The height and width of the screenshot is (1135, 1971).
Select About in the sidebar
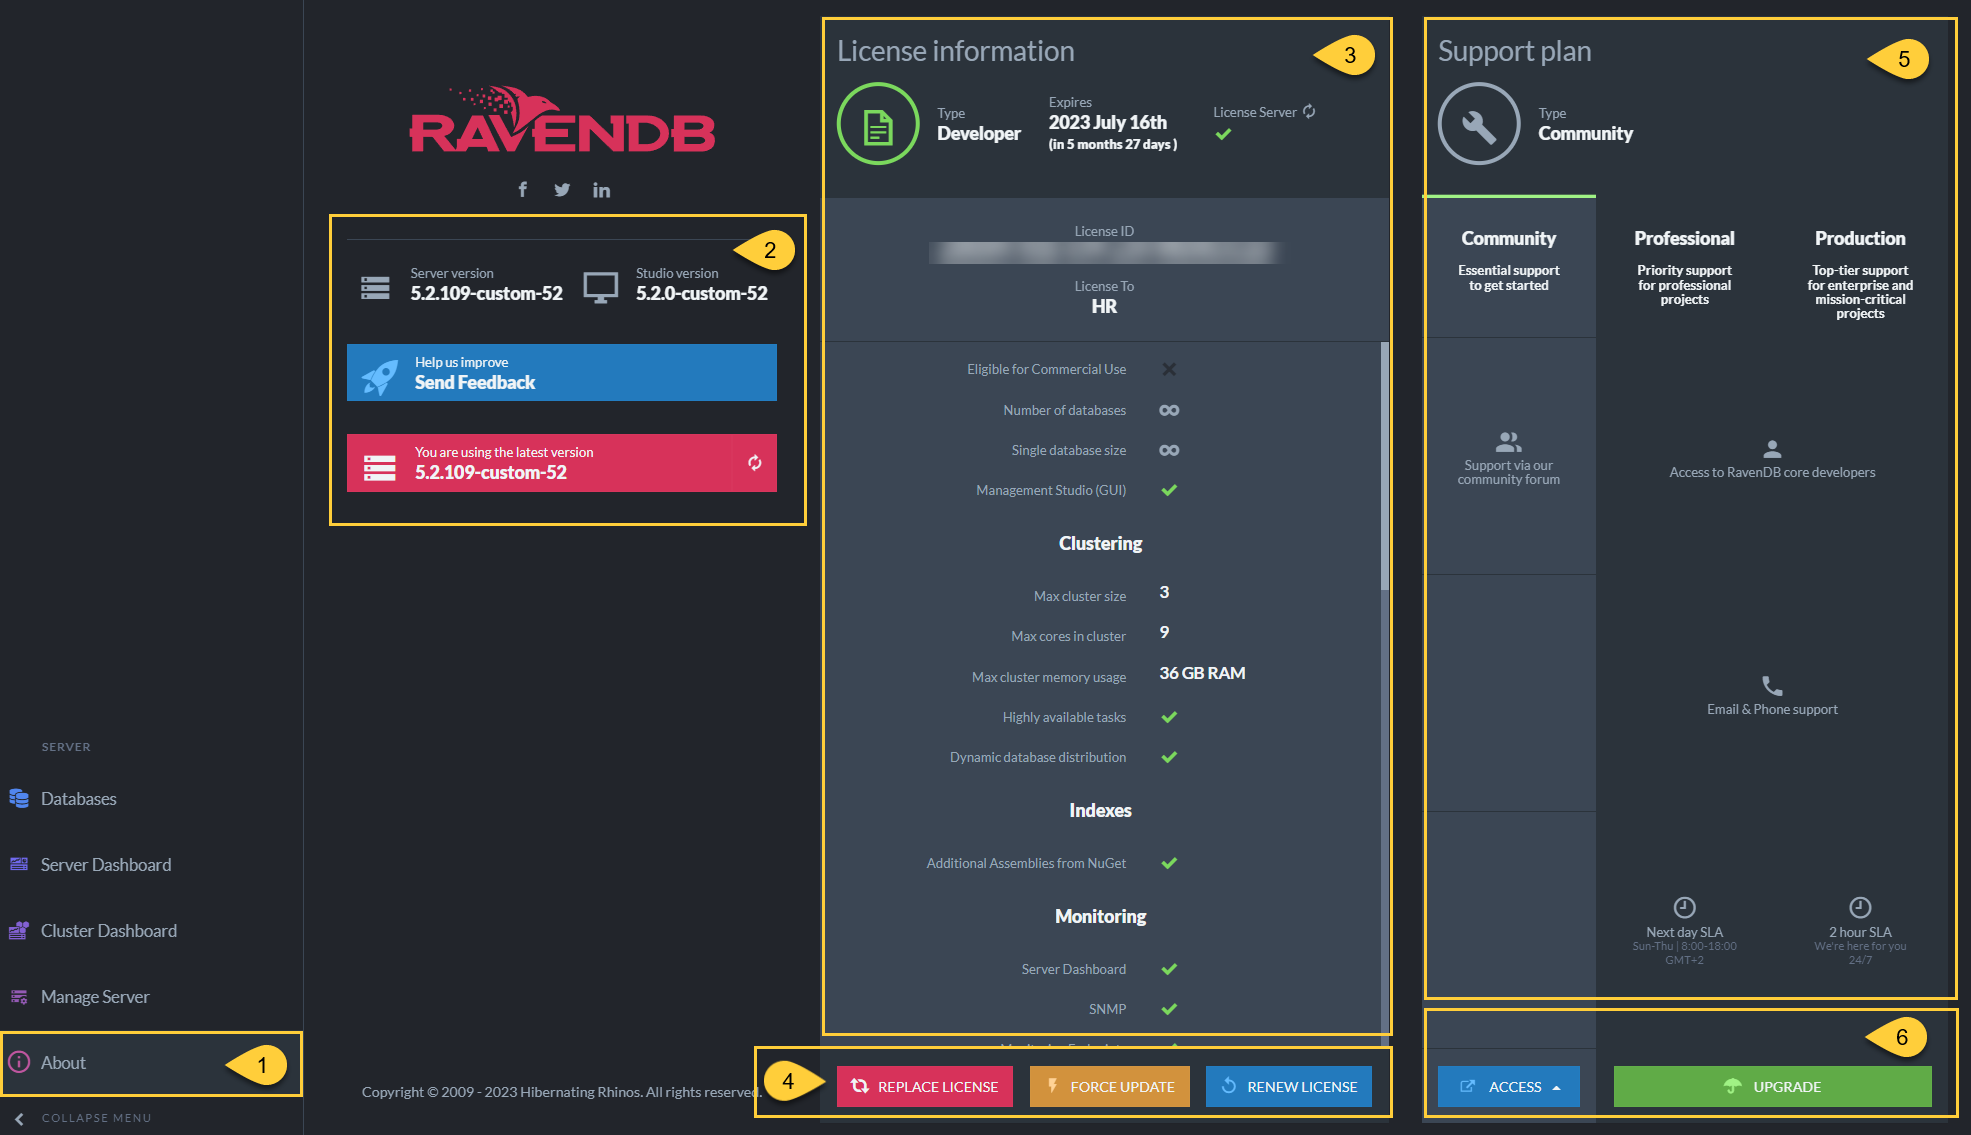pos(150,1062)
